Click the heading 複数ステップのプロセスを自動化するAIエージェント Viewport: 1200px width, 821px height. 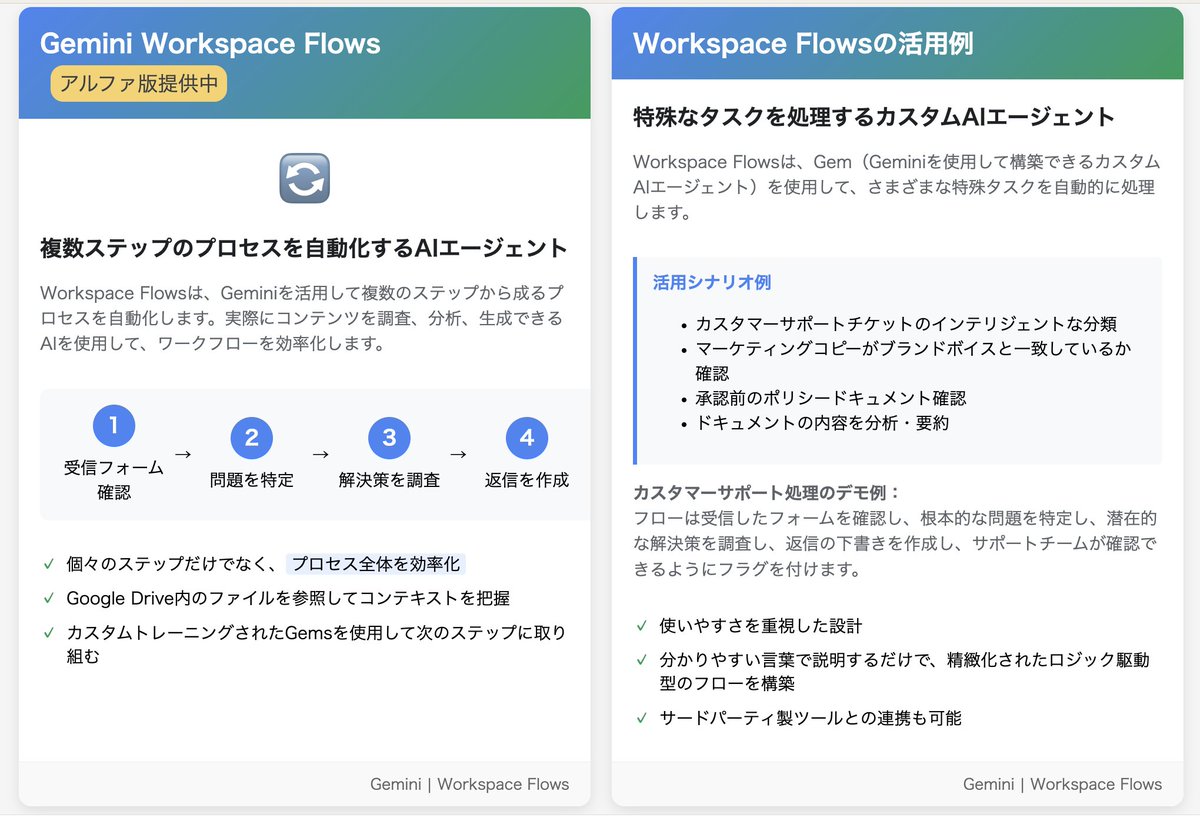point(304,248)
